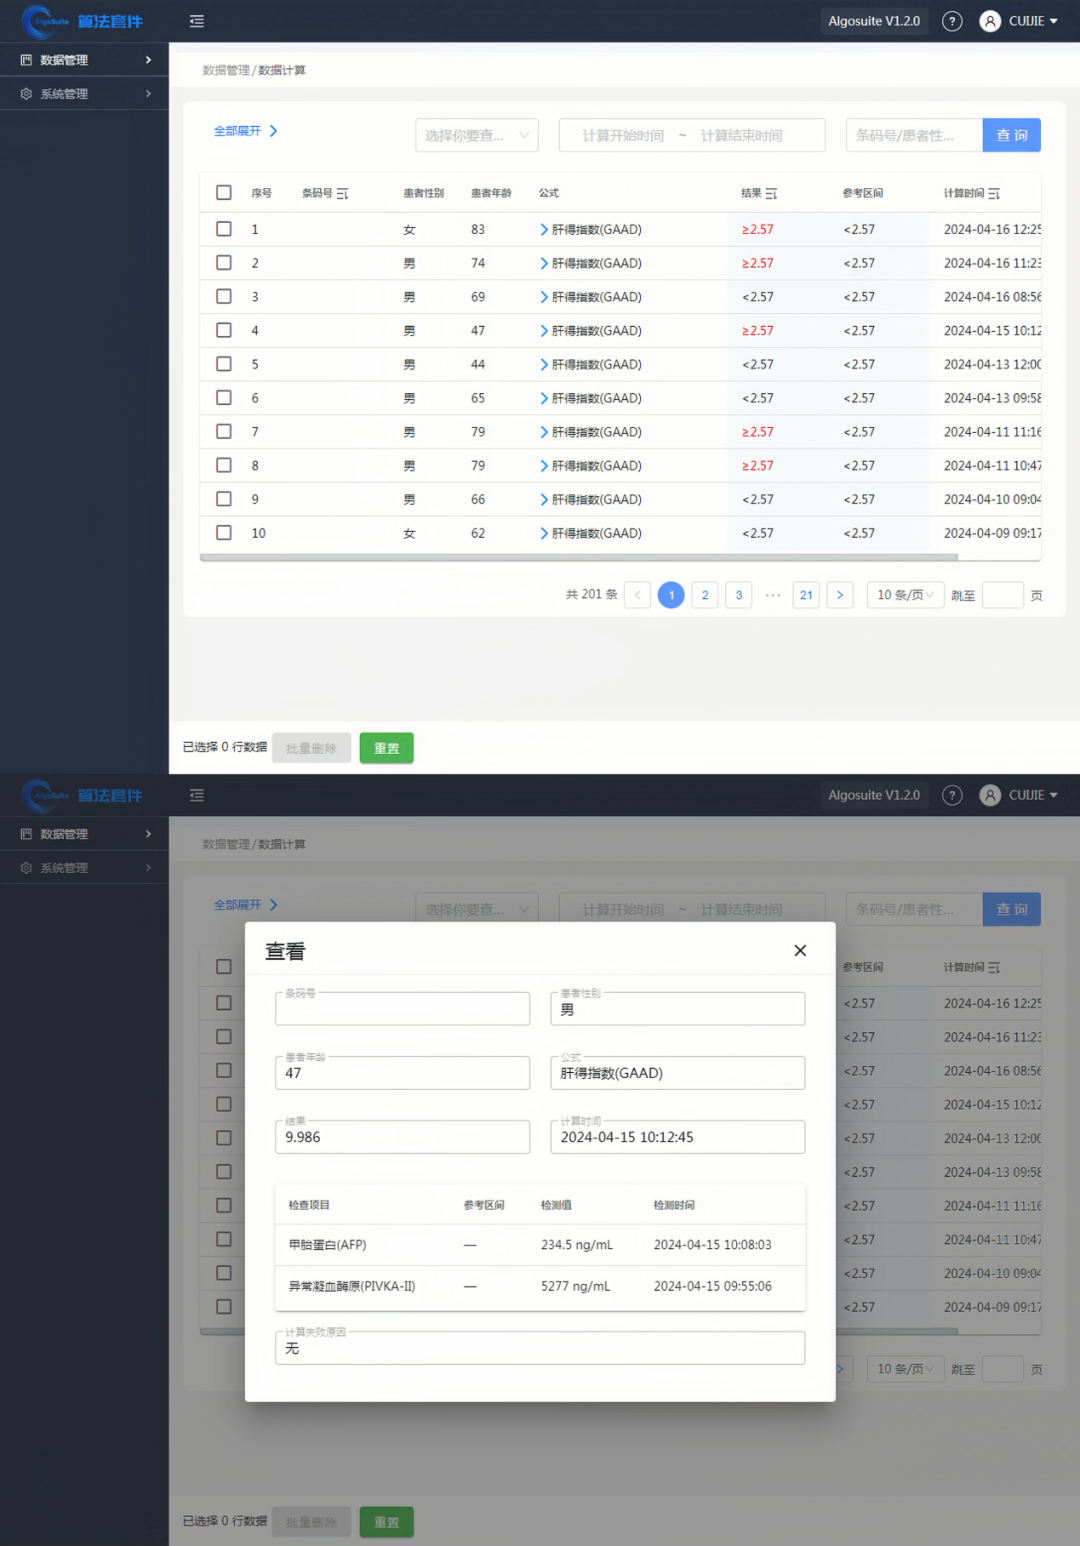Click 计算时间 field 2024-04-15 10:12:45 in dialog
This screenshot has width=1080, height=1546.
[678, 1137]
